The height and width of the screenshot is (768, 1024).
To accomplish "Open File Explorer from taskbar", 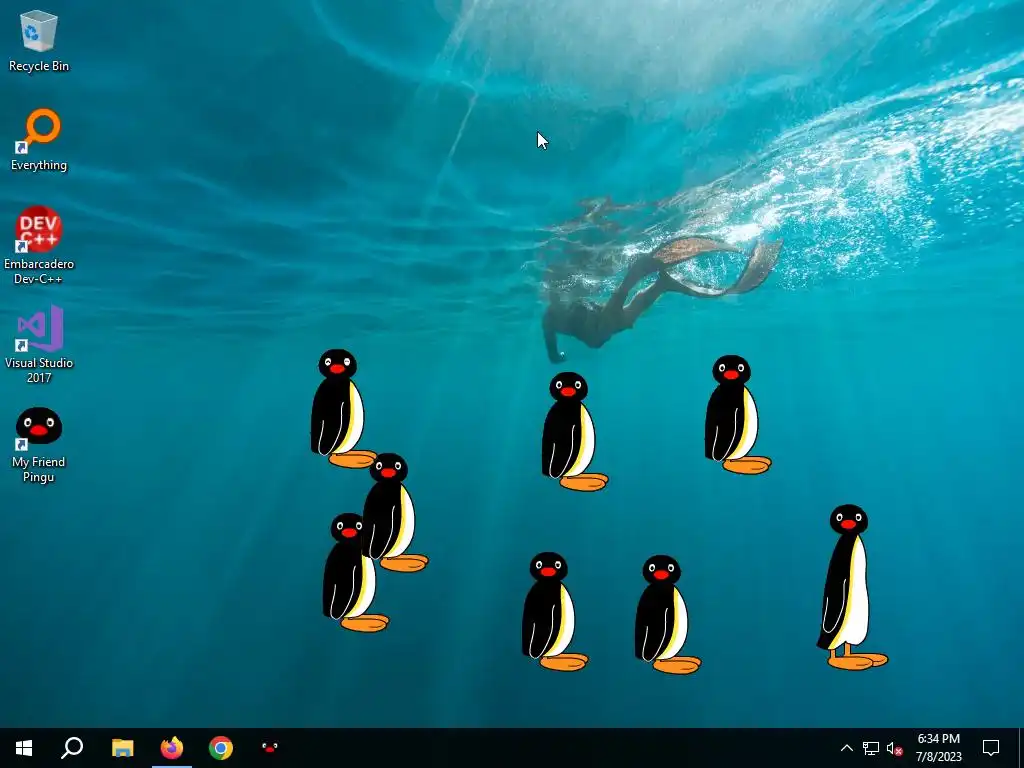I will coord(122,748).
